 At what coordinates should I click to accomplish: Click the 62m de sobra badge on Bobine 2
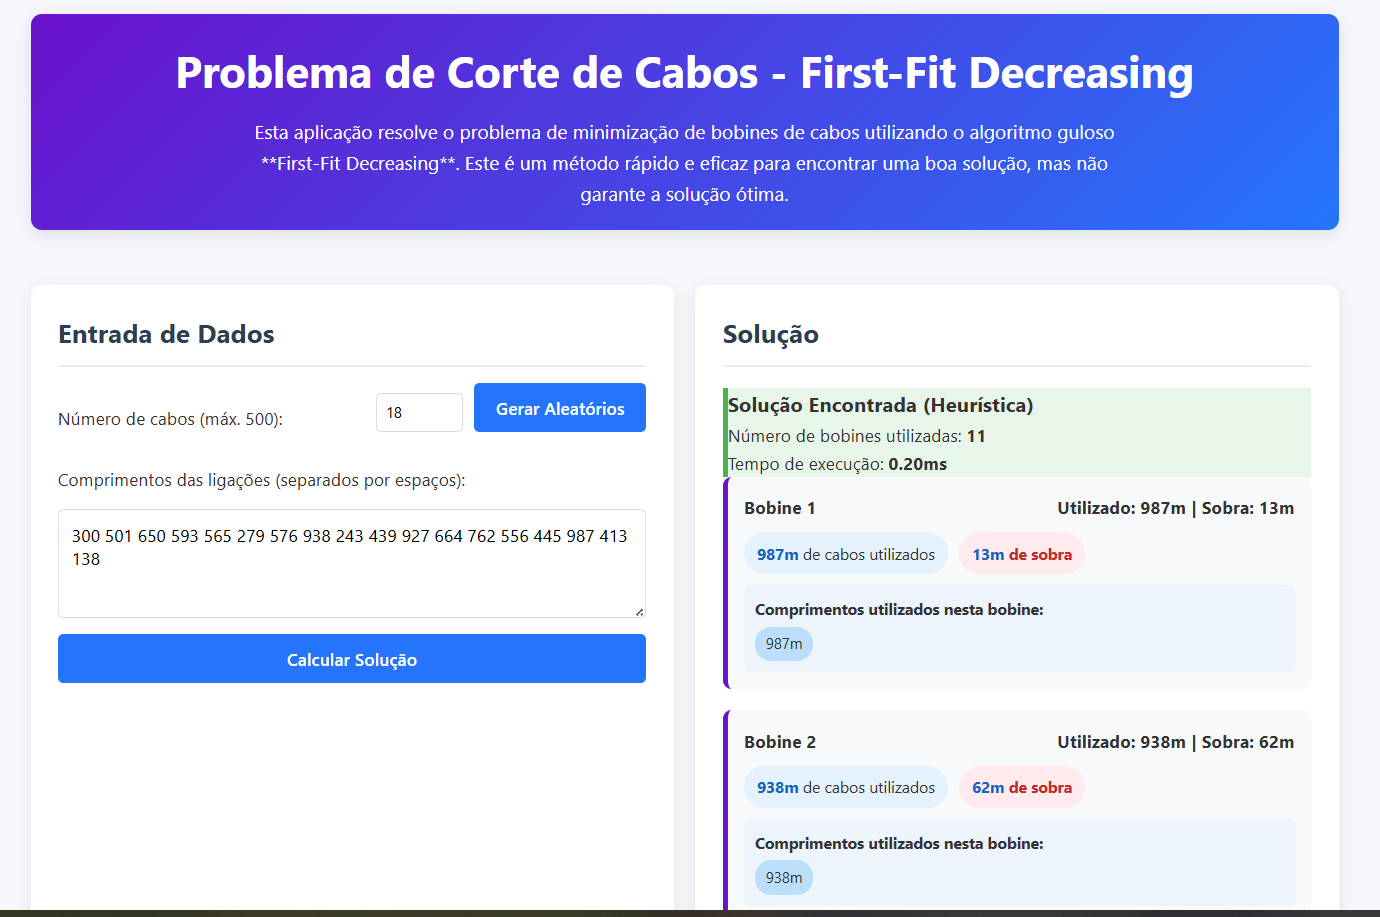click(1021, 787)
